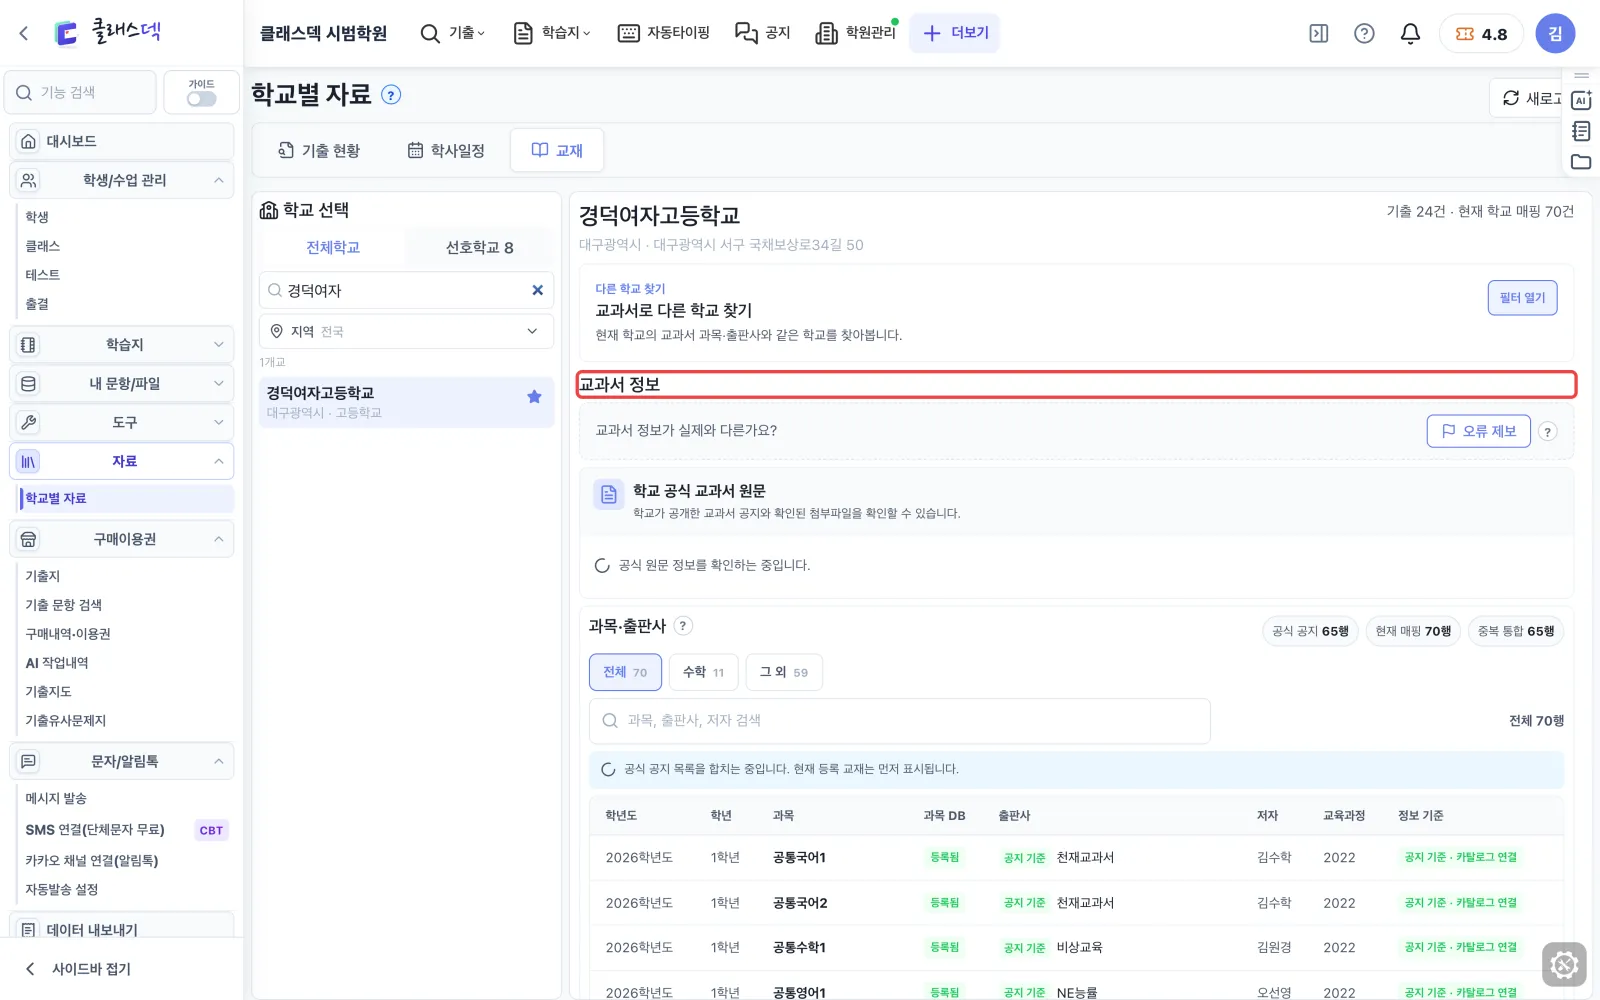
Task: Click the 과목, 출판사, 저자 검색 field
Action: (900, 721)
